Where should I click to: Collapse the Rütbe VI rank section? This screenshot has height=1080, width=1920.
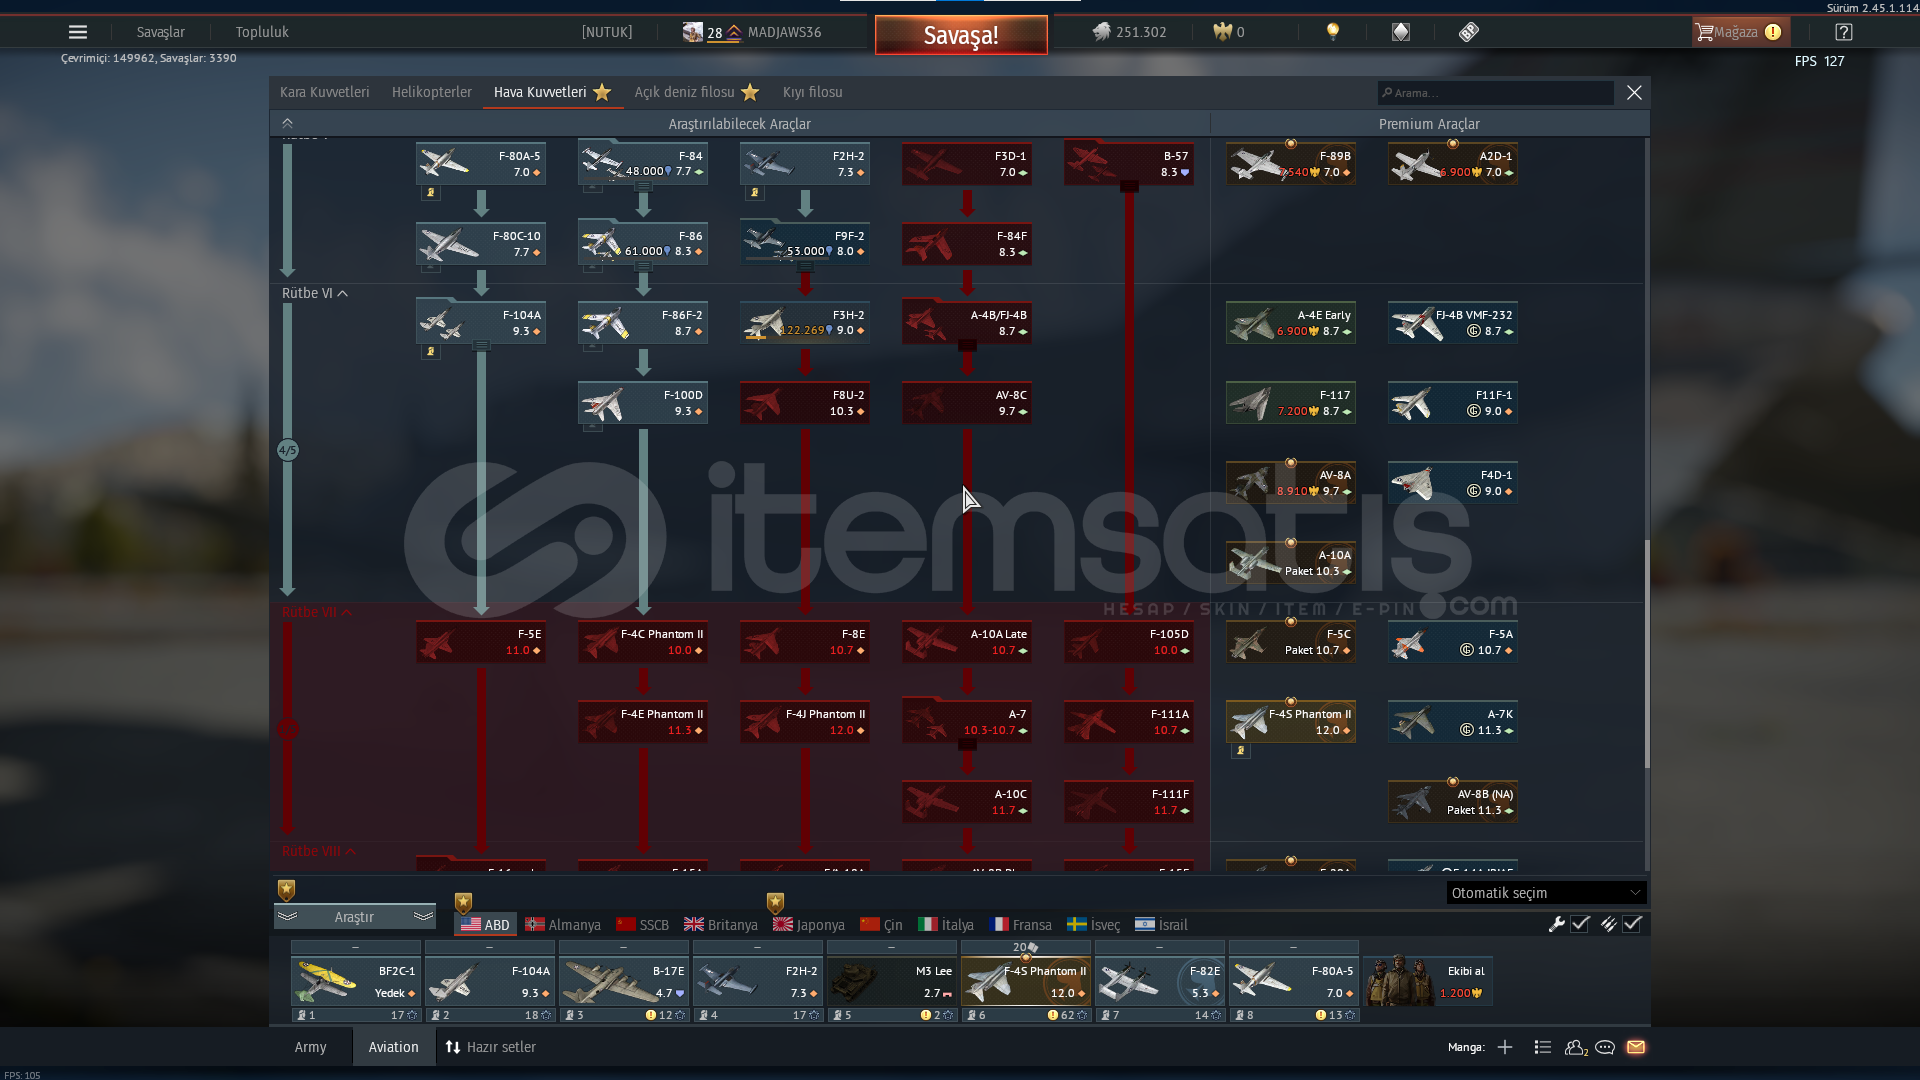314,293
